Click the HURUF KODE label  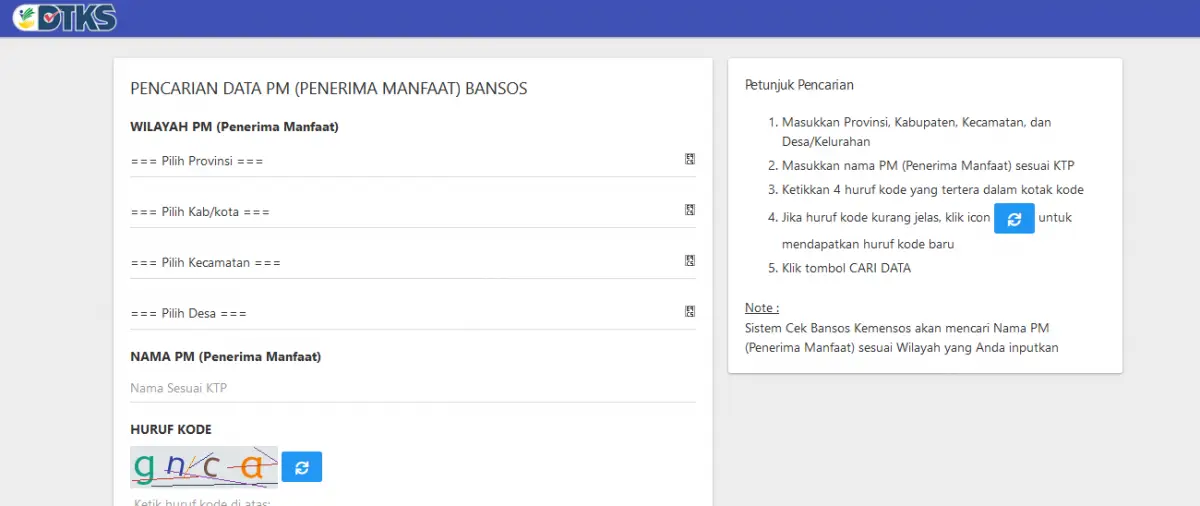(171, 429)
